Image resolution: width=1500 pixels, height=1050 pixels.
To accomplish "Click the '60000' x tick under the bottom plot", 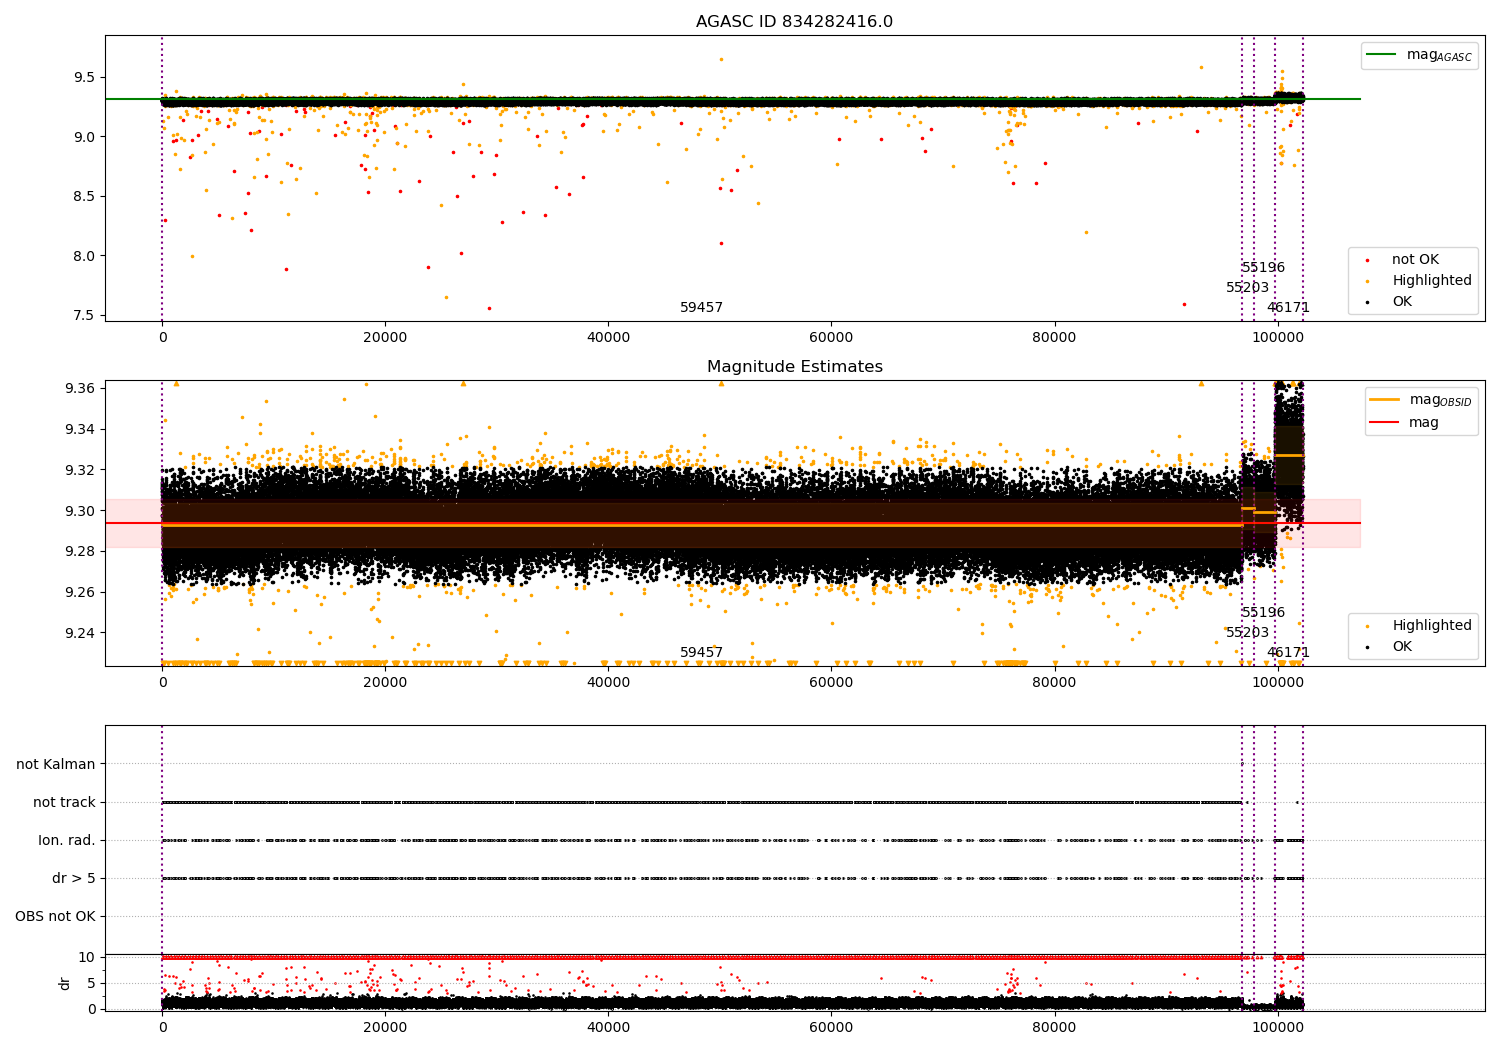I will 831,1027.
